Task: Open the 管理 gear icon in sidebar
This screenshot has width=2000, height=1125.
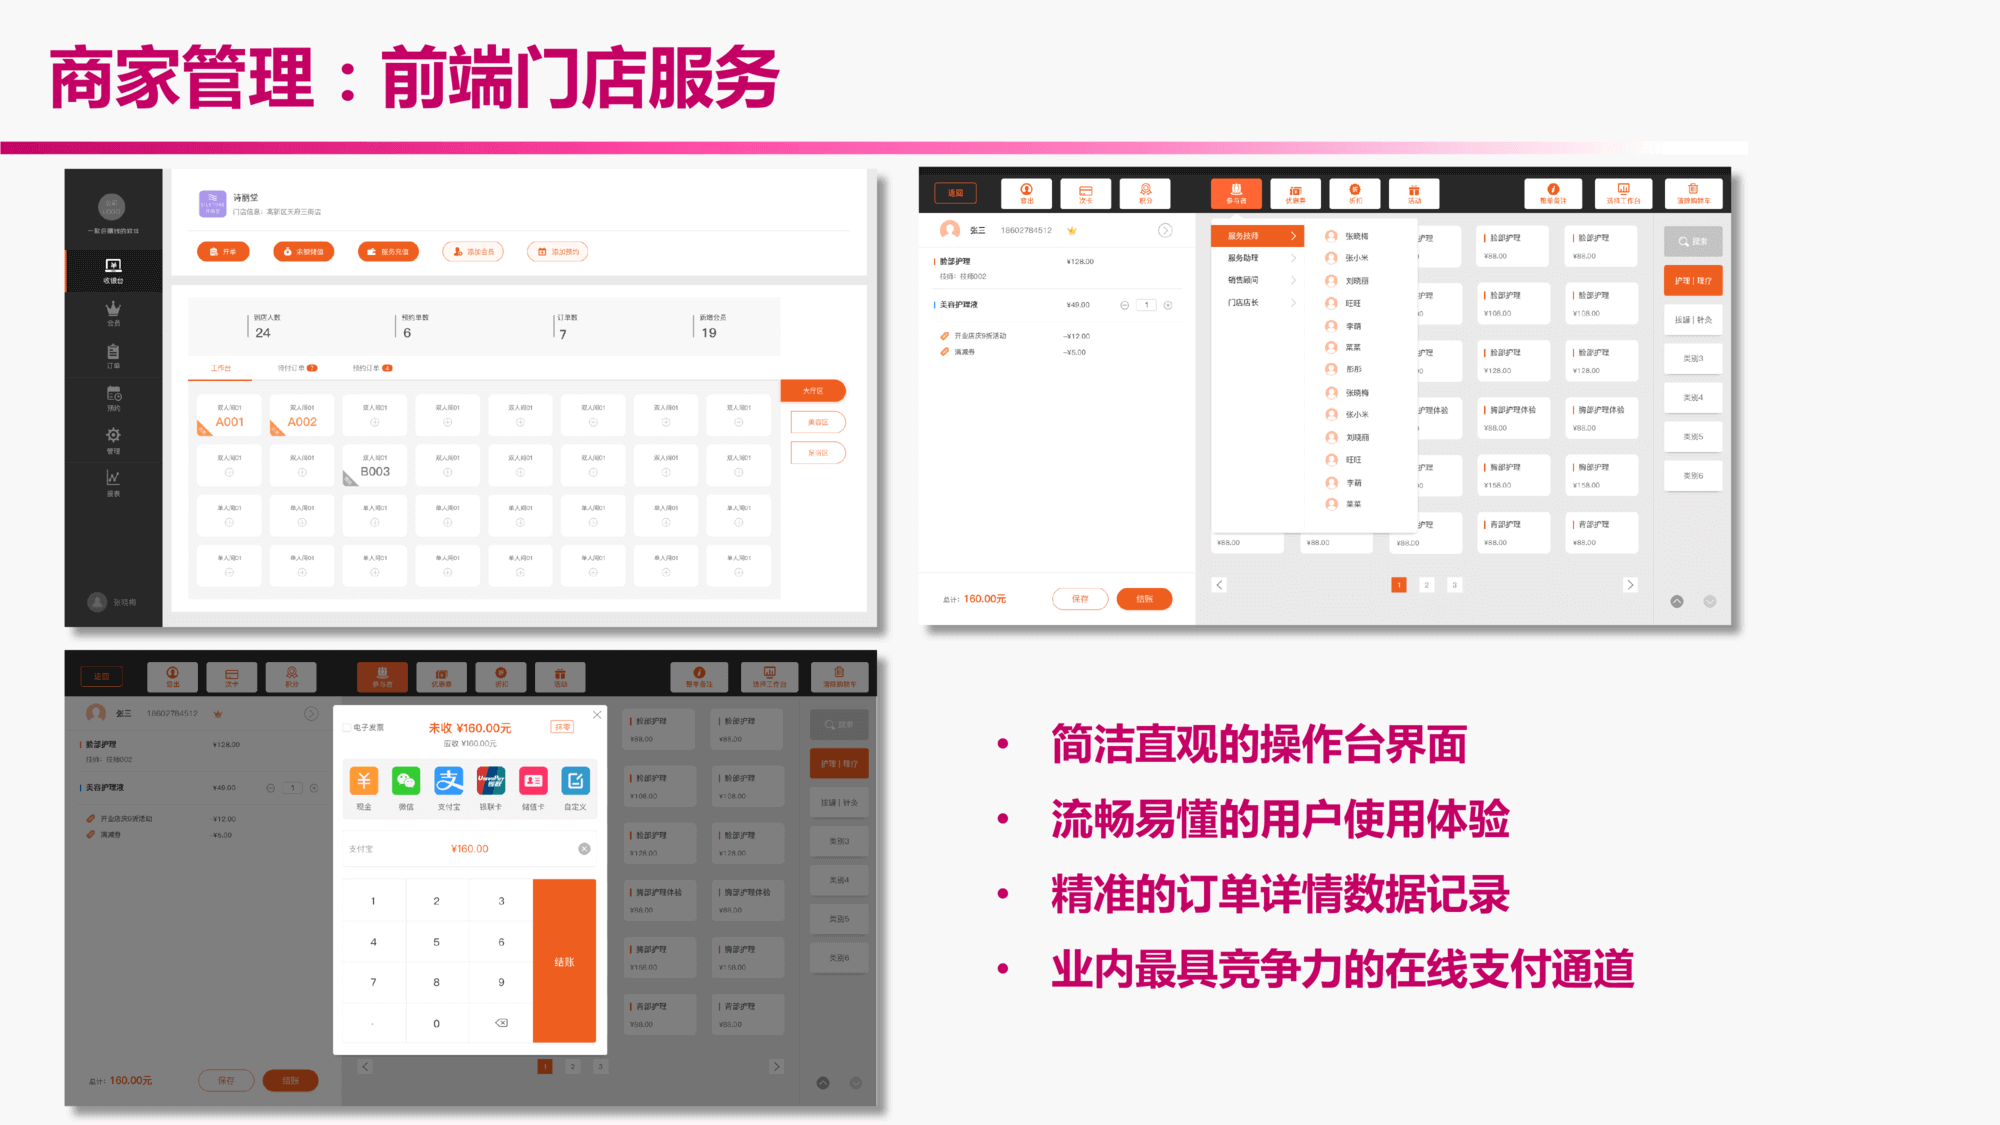Action: point(113,438)
